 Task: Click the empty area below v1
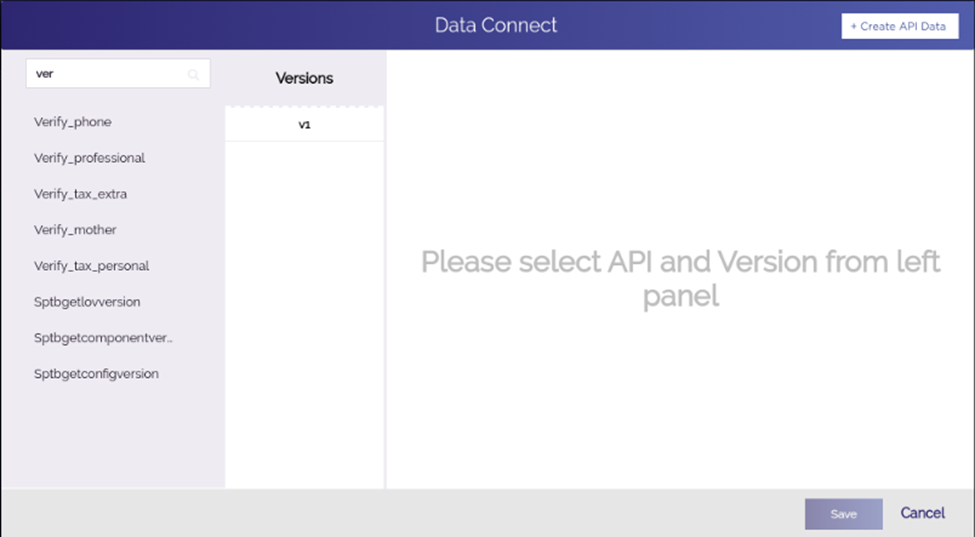point(304,314)
